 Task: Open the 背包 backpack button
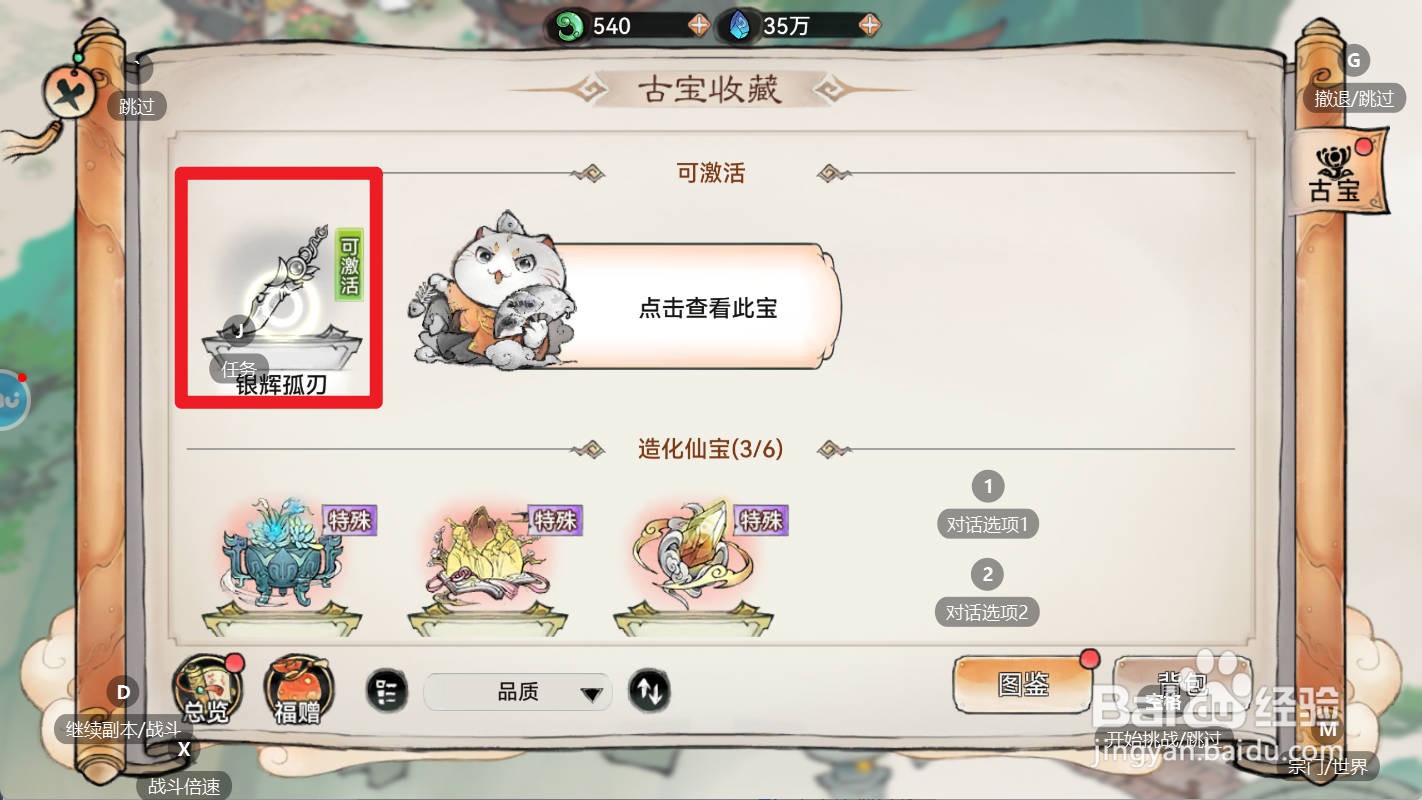1182,684
